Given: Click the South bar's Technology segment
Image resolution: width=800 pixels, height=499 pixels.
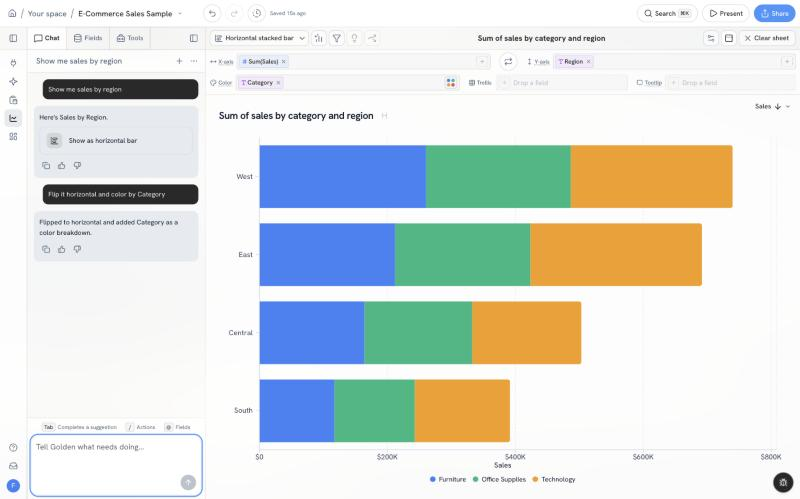Looking at the screenshot, I should [x=462, y=411].
